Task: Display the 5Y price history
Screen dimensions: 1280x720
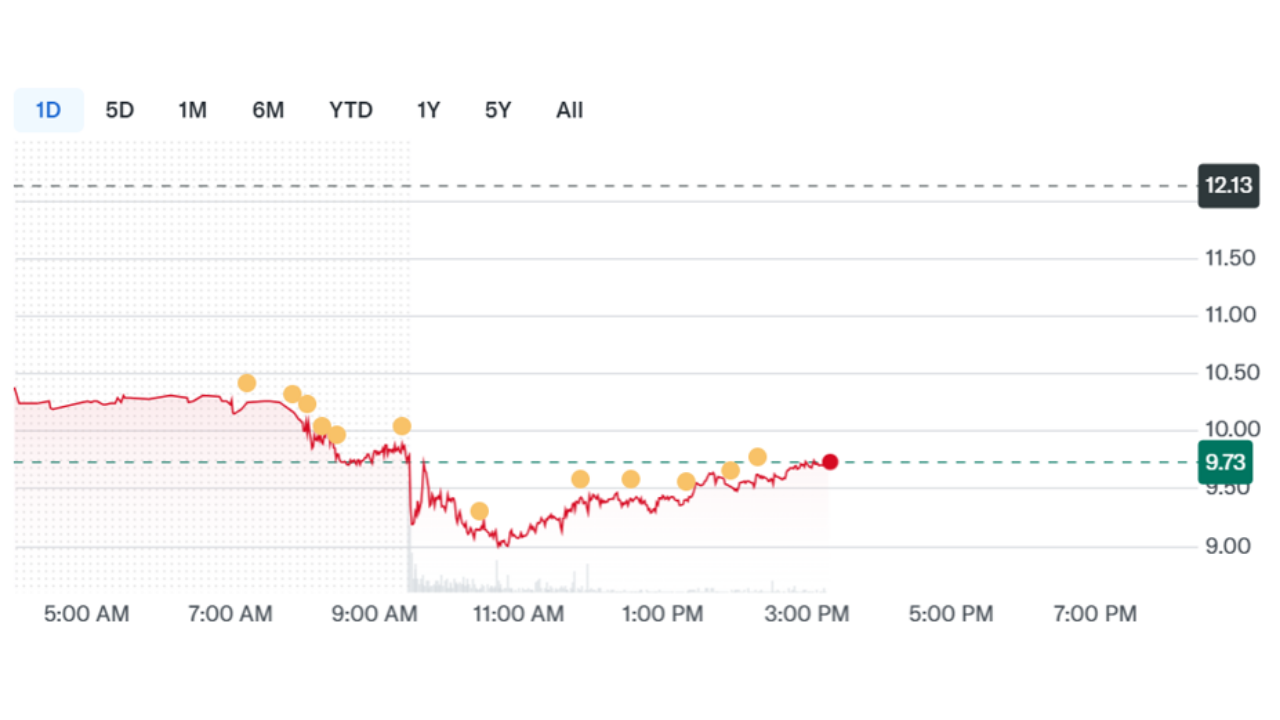Action: point(498,110)
